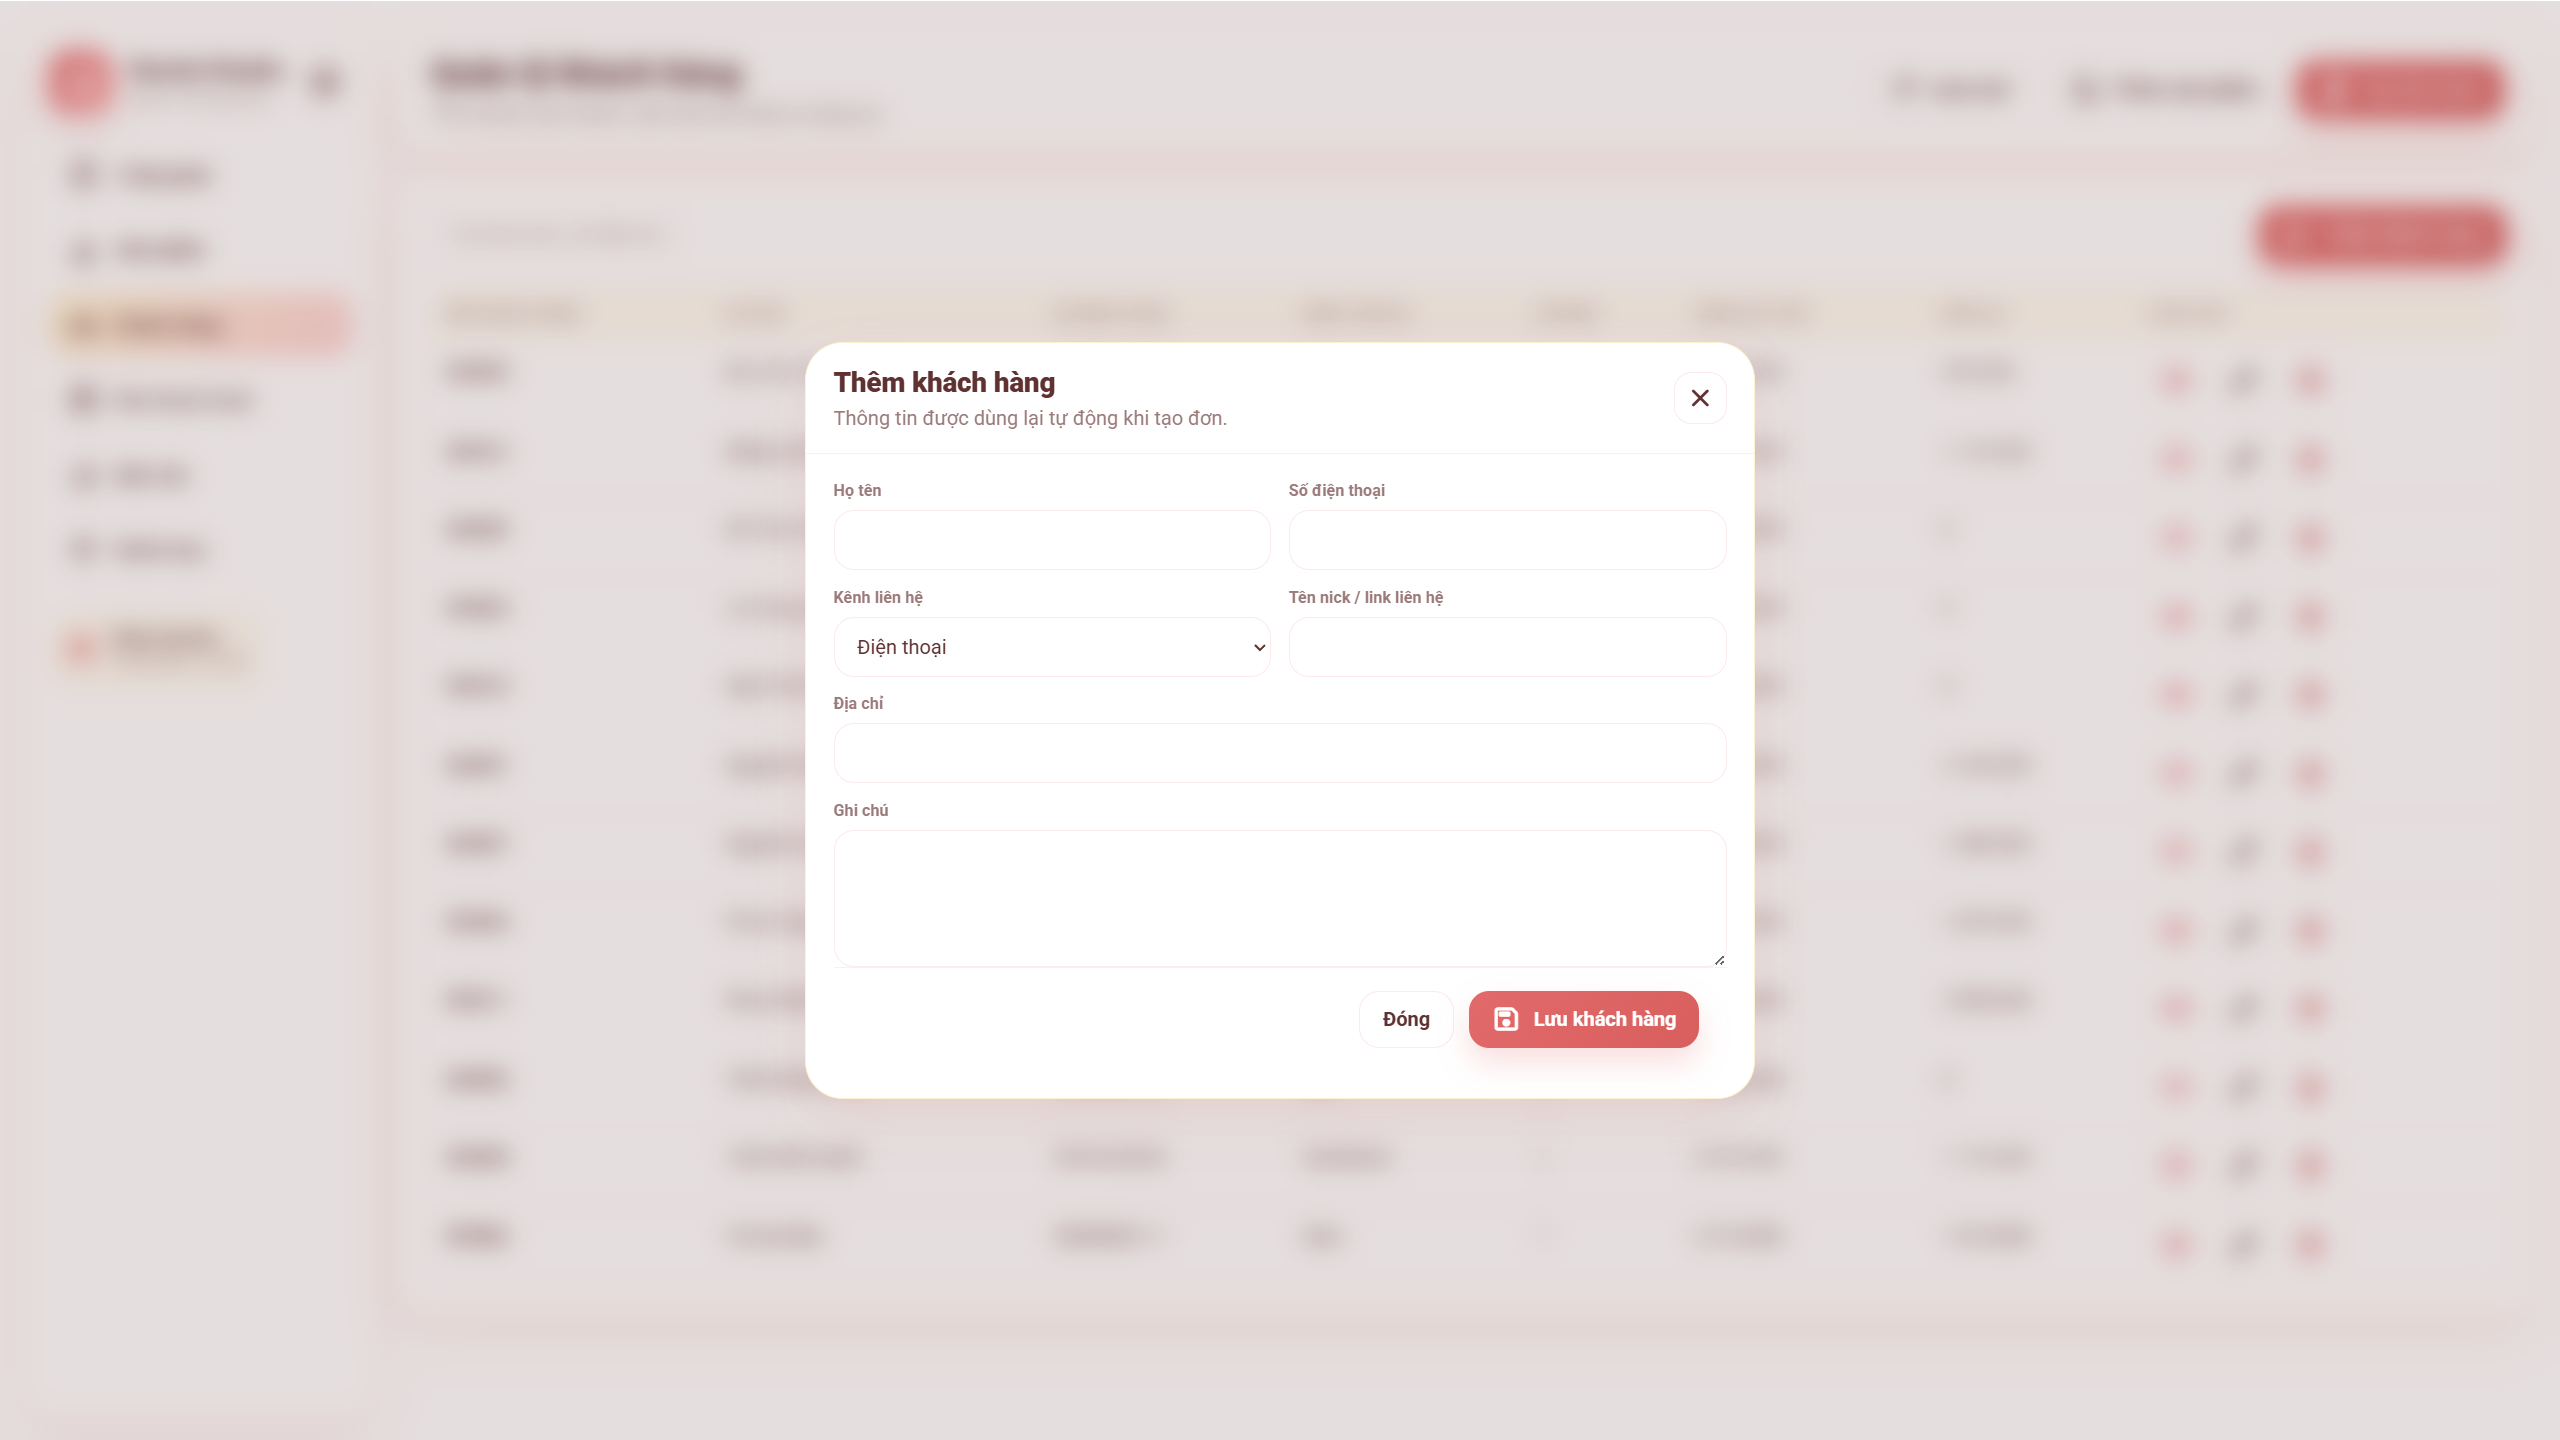The width and height of the screenshot is (2560, 1440).
Task: Select the Tên nick / link liên hệ field
Action: 1506,647
